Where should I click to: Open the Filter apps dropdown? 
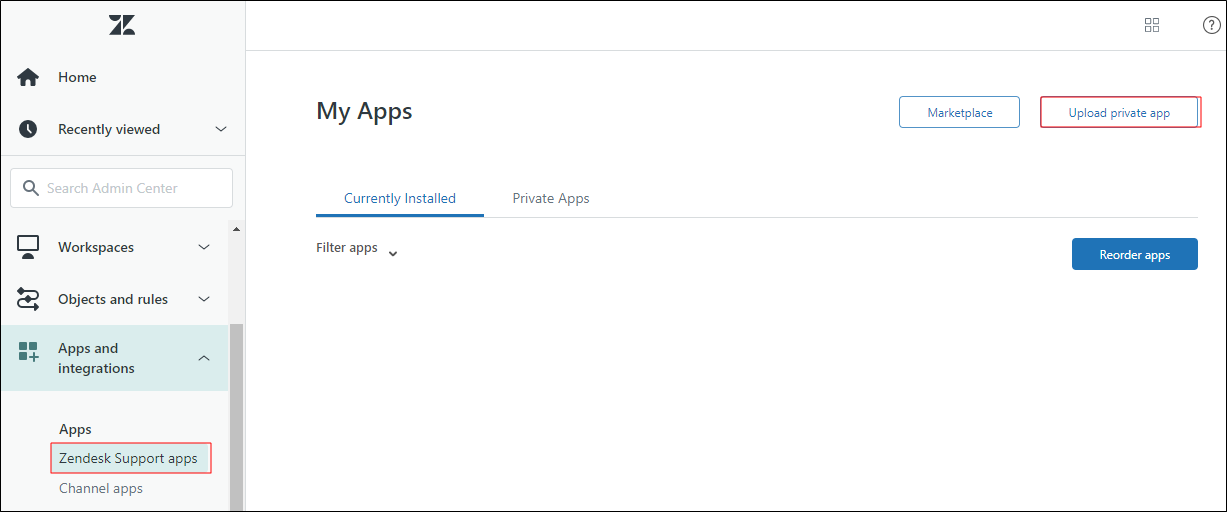click(x=357, y=249)
